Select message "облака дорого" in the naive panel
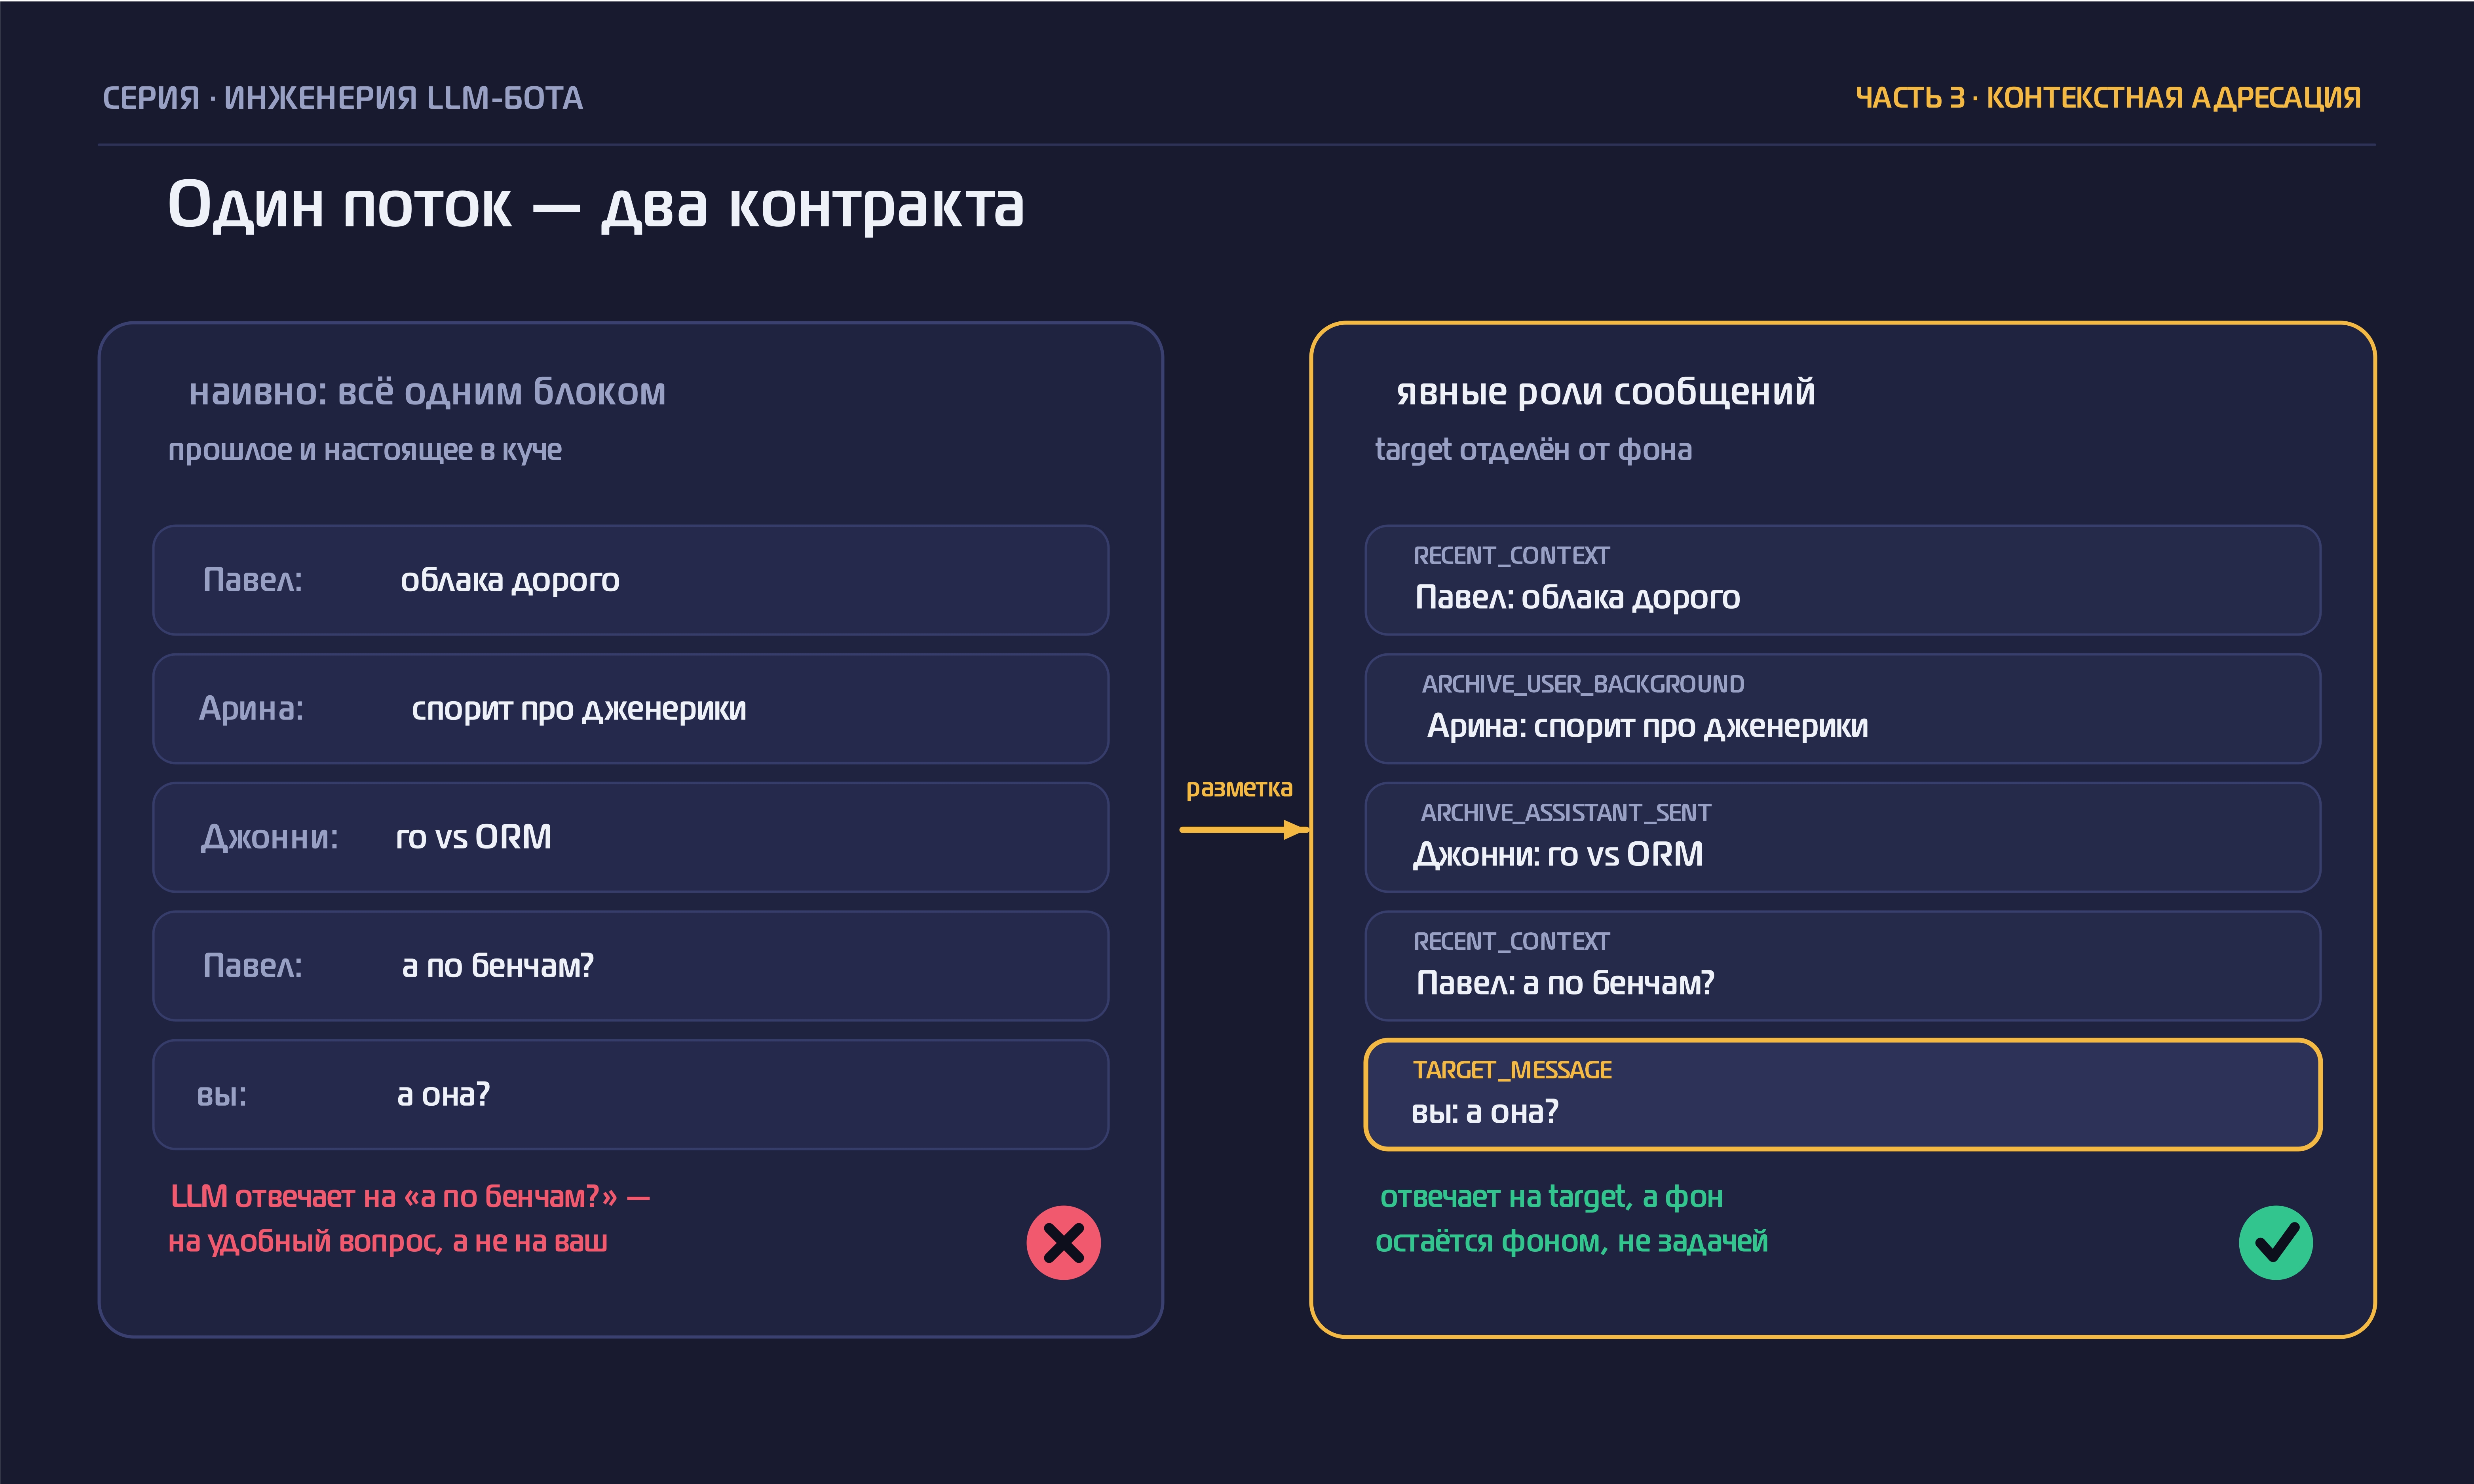Screen dimensions: 2474x1484 tap(510, 580)
